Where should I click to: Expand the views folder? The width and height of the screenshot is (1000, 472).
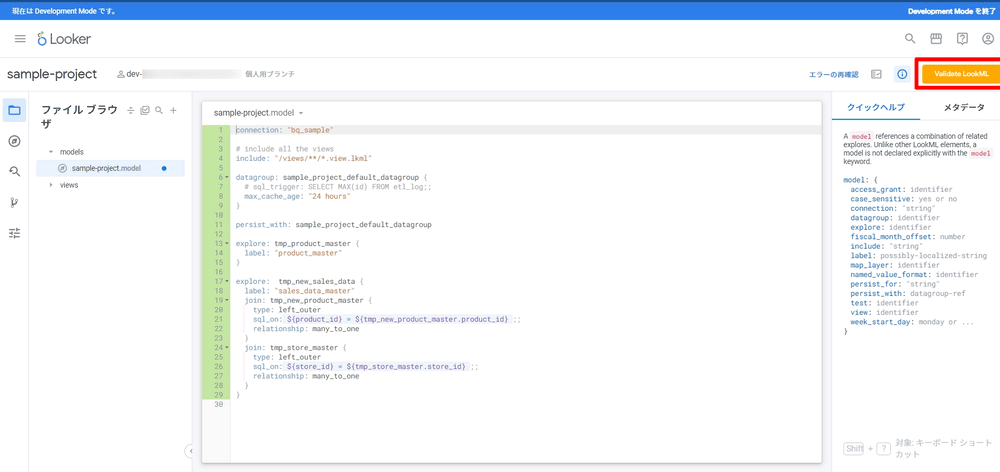(x=51, y=185)
